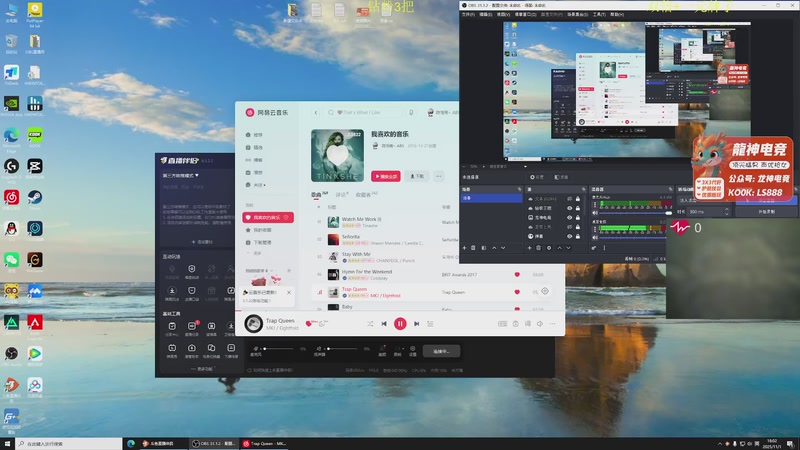Add a new source in OBS sources panel
Viewport: 800px width, 450px height.
pyautogui.click(x=530, y=248)
